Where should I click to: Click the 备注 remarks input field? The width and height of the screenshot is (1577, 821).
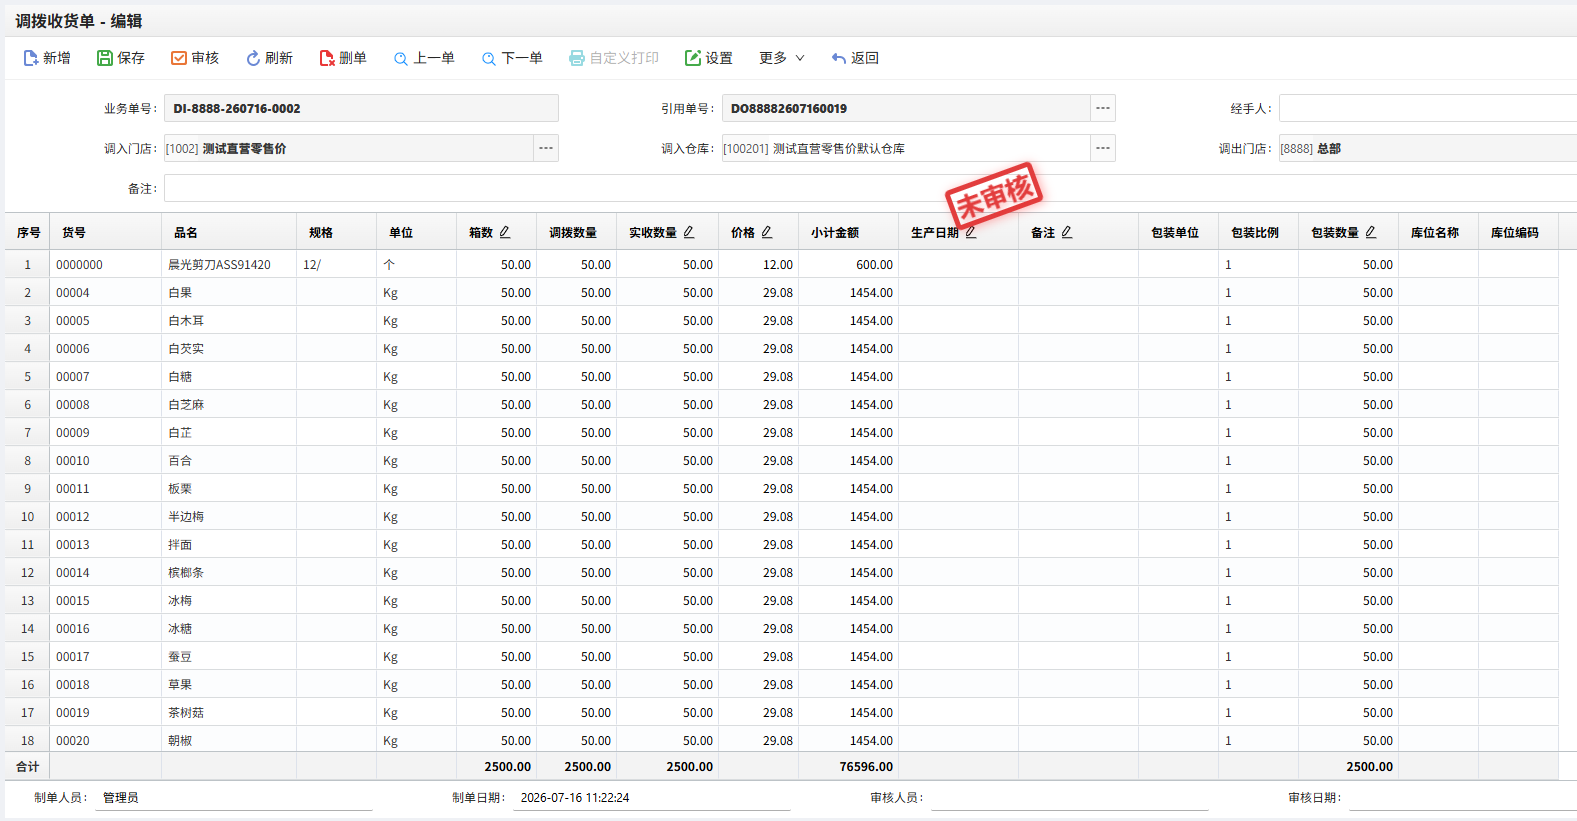click(x=870, y=188)
